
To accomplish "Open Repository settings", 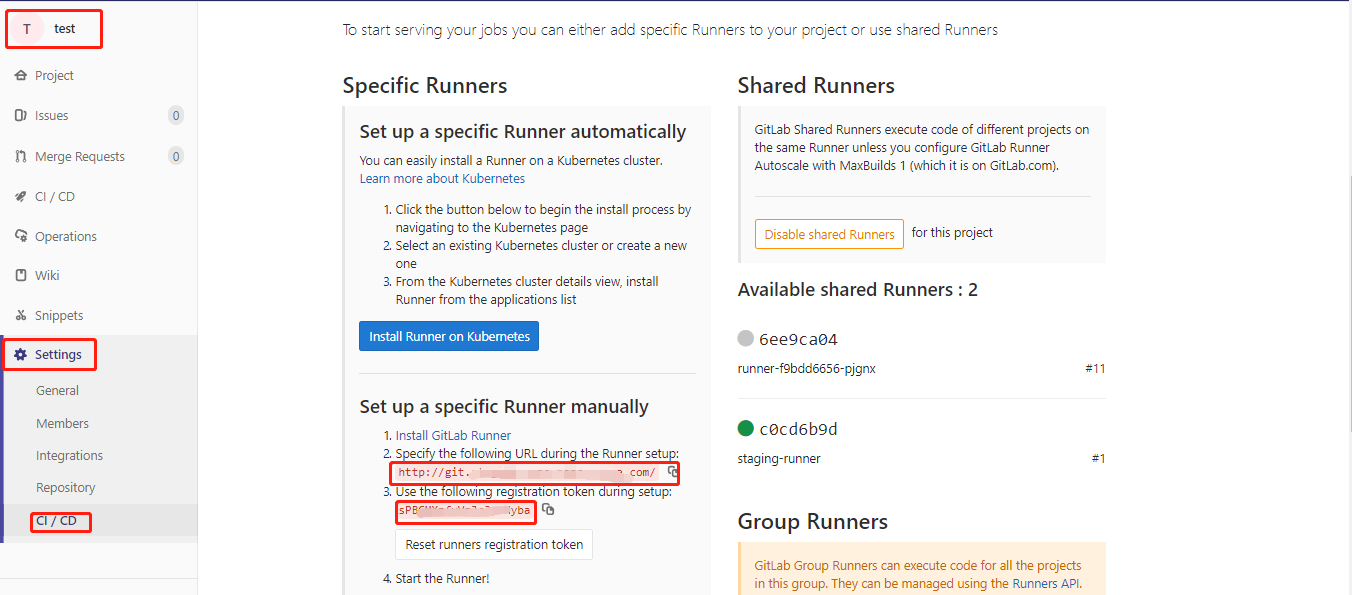I will click(66, 488).
